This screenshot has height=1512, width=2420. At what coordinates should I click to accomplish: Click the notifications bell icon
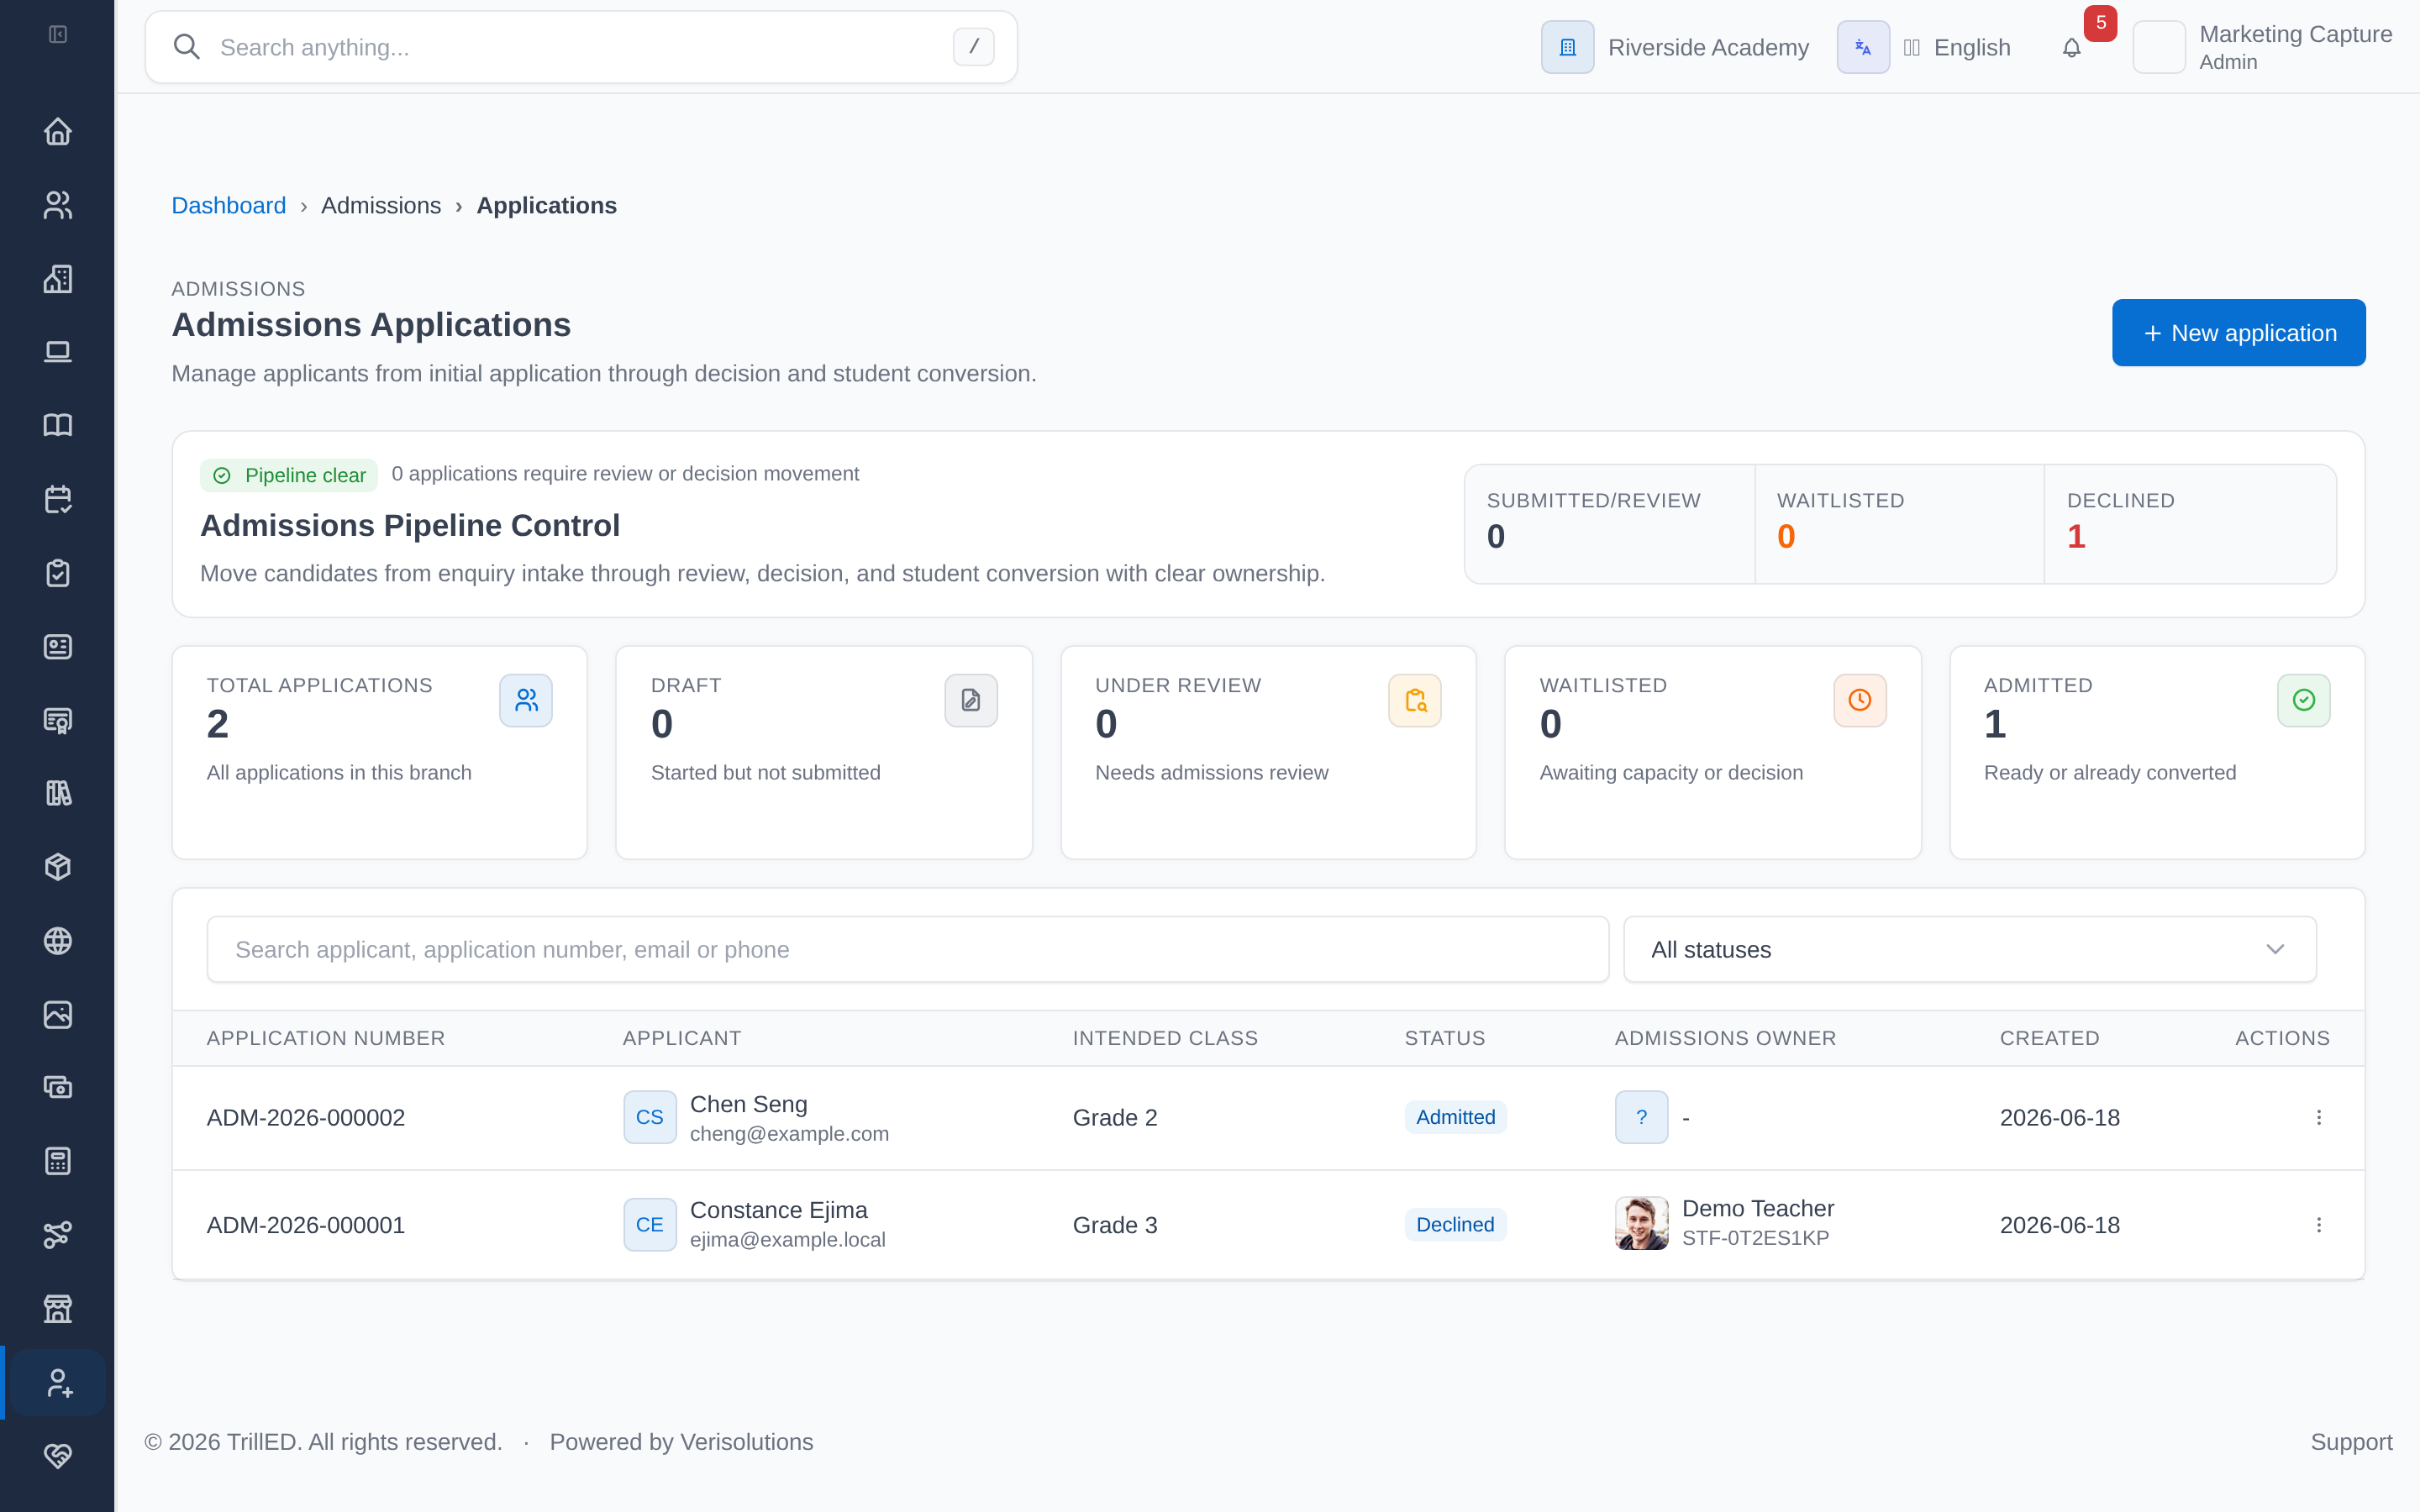tap(2072, 47)
